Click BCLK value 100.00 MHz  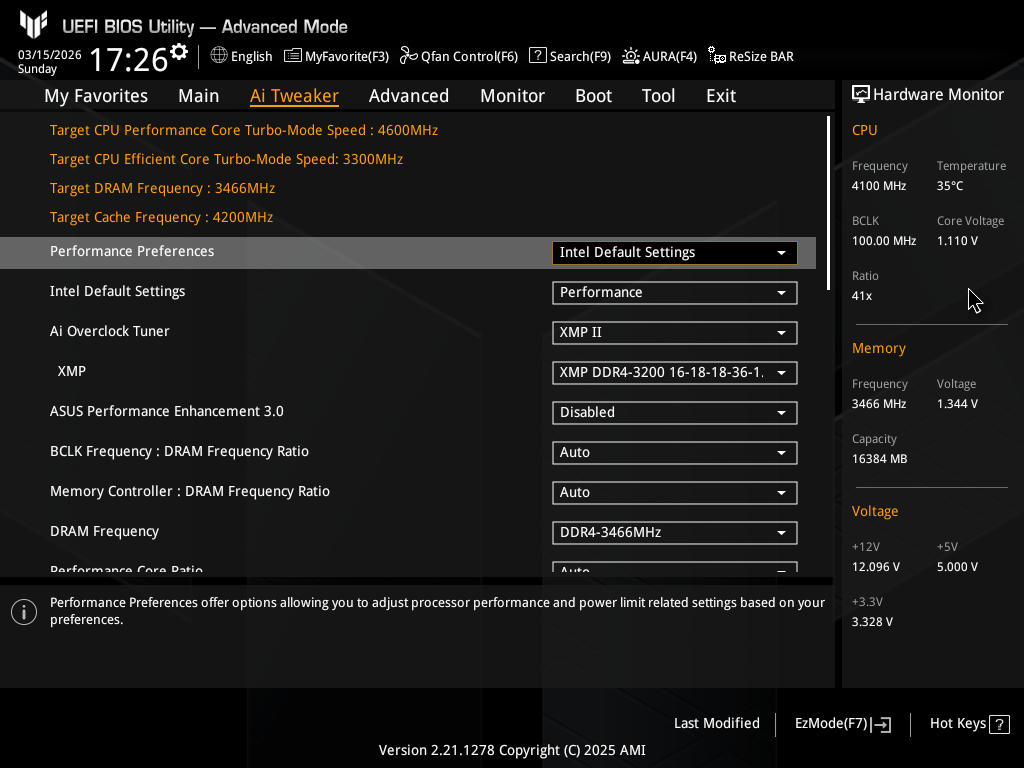click(884, 241)
